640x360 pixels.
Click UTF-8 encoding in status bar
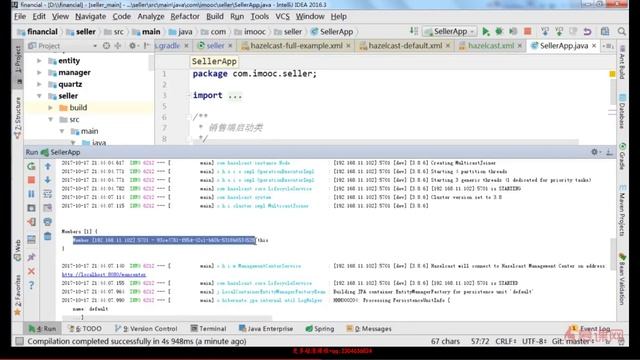533,341
